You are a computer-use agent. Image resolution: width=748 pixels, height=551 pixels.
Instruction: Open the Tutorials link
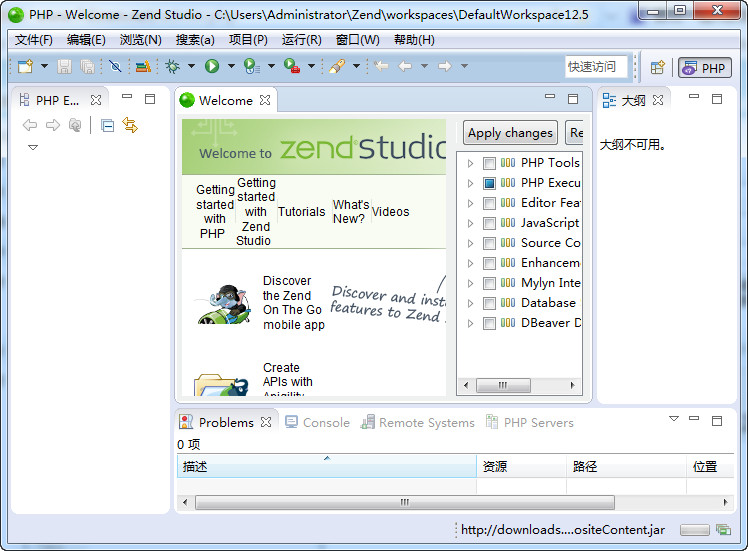point(301,211)
